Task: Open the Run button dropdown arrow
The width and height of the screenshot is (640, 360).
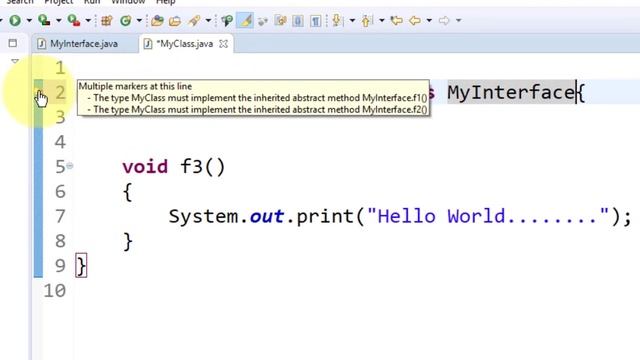Action: 29,20
